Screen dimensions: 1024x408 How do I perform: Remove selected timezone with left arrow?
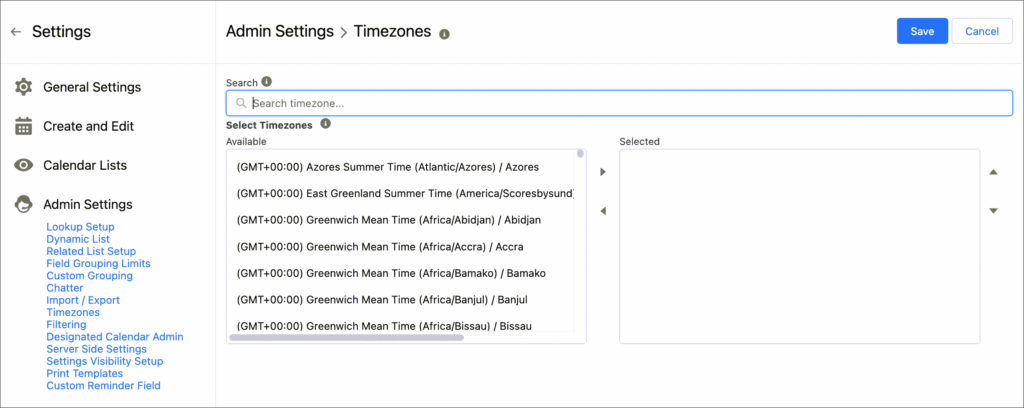coord(603,211)
